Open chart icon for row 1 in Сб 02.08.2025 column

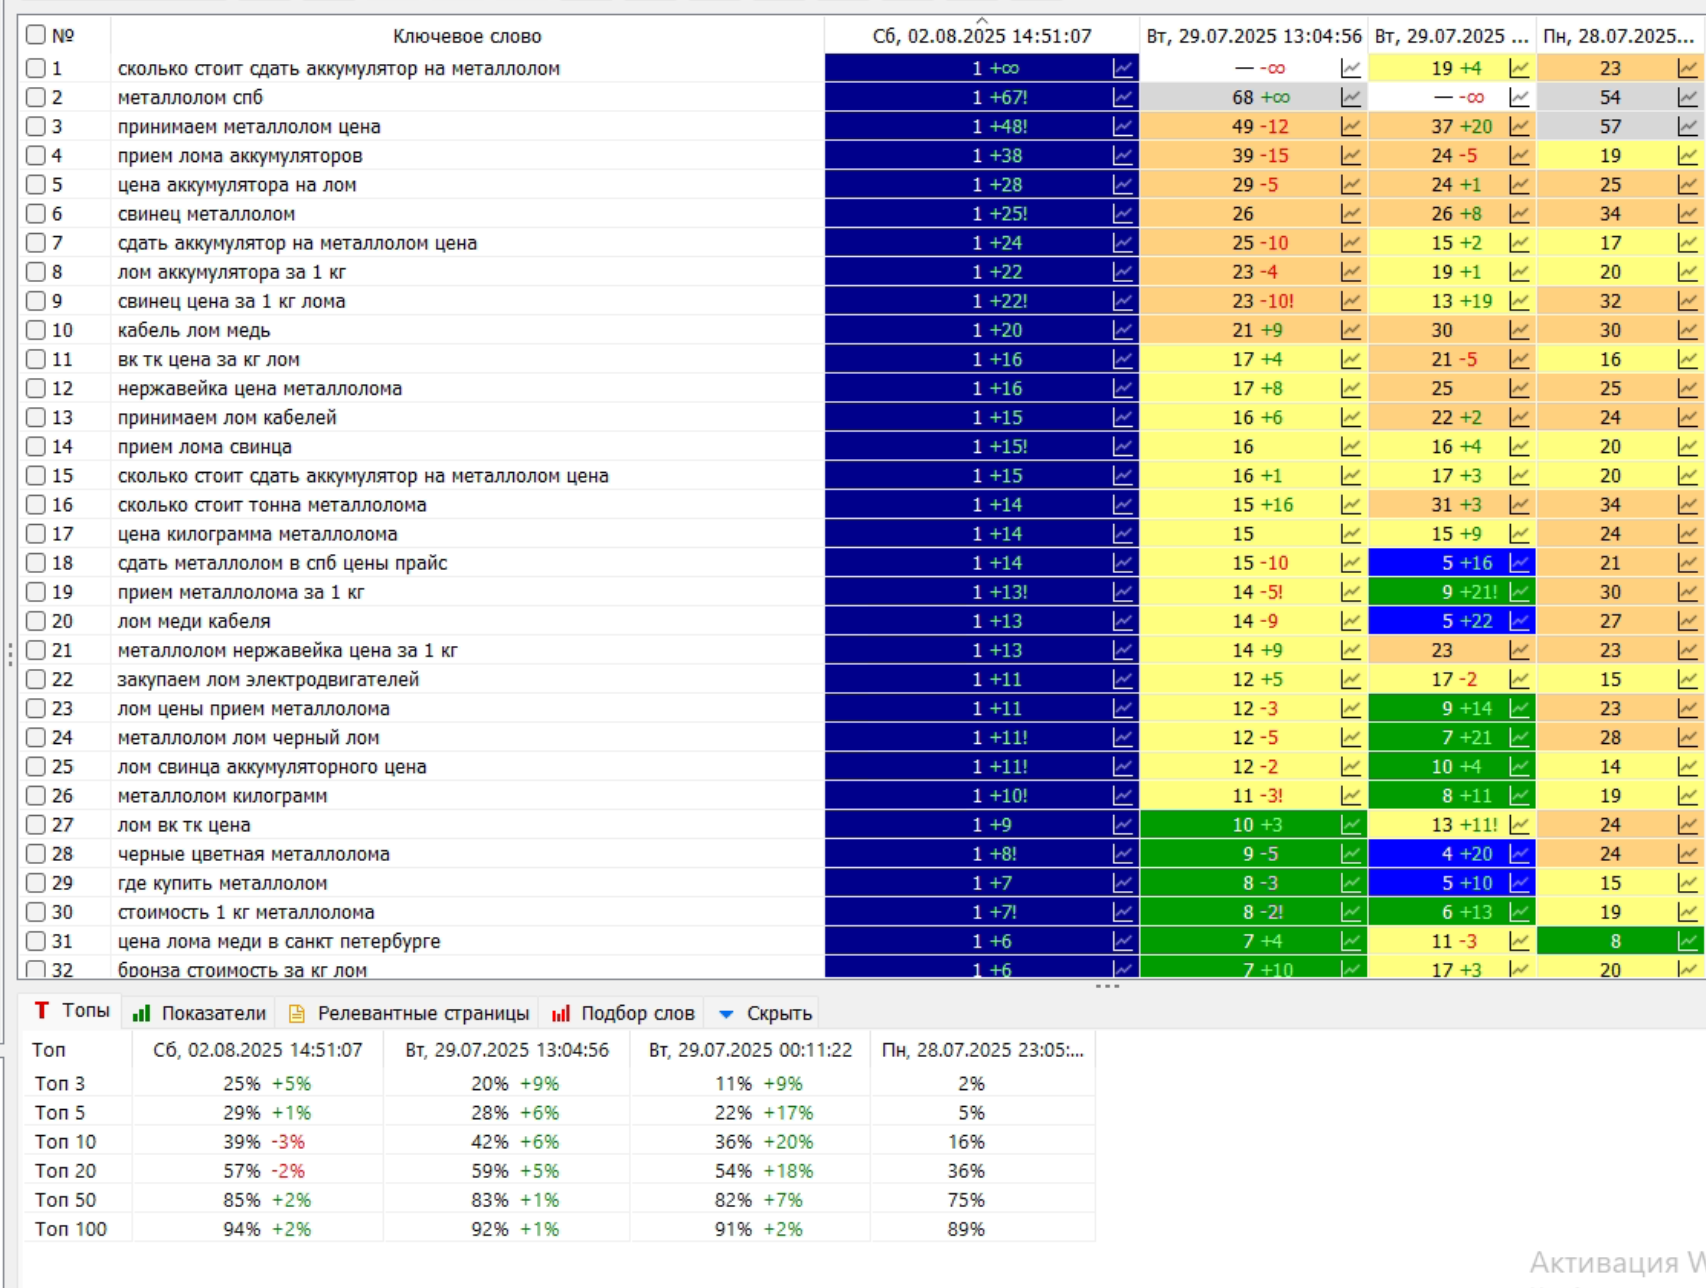pyautogui.click(x=1123, y=69)
